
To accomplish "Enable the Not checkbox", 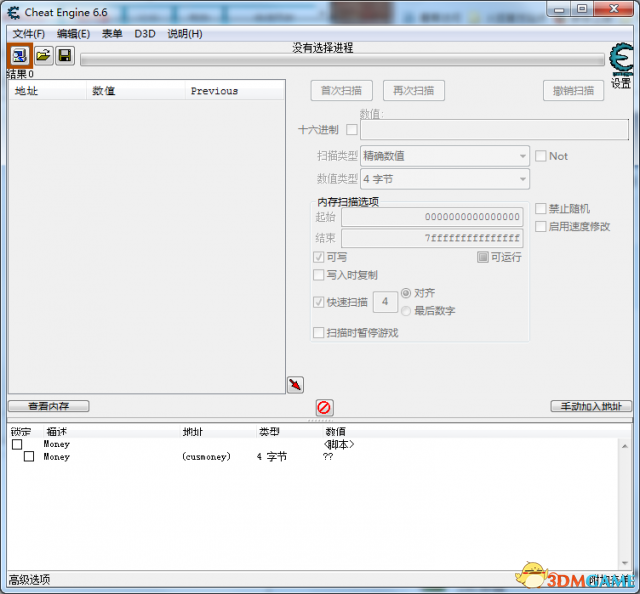I will tap(540, 156).
